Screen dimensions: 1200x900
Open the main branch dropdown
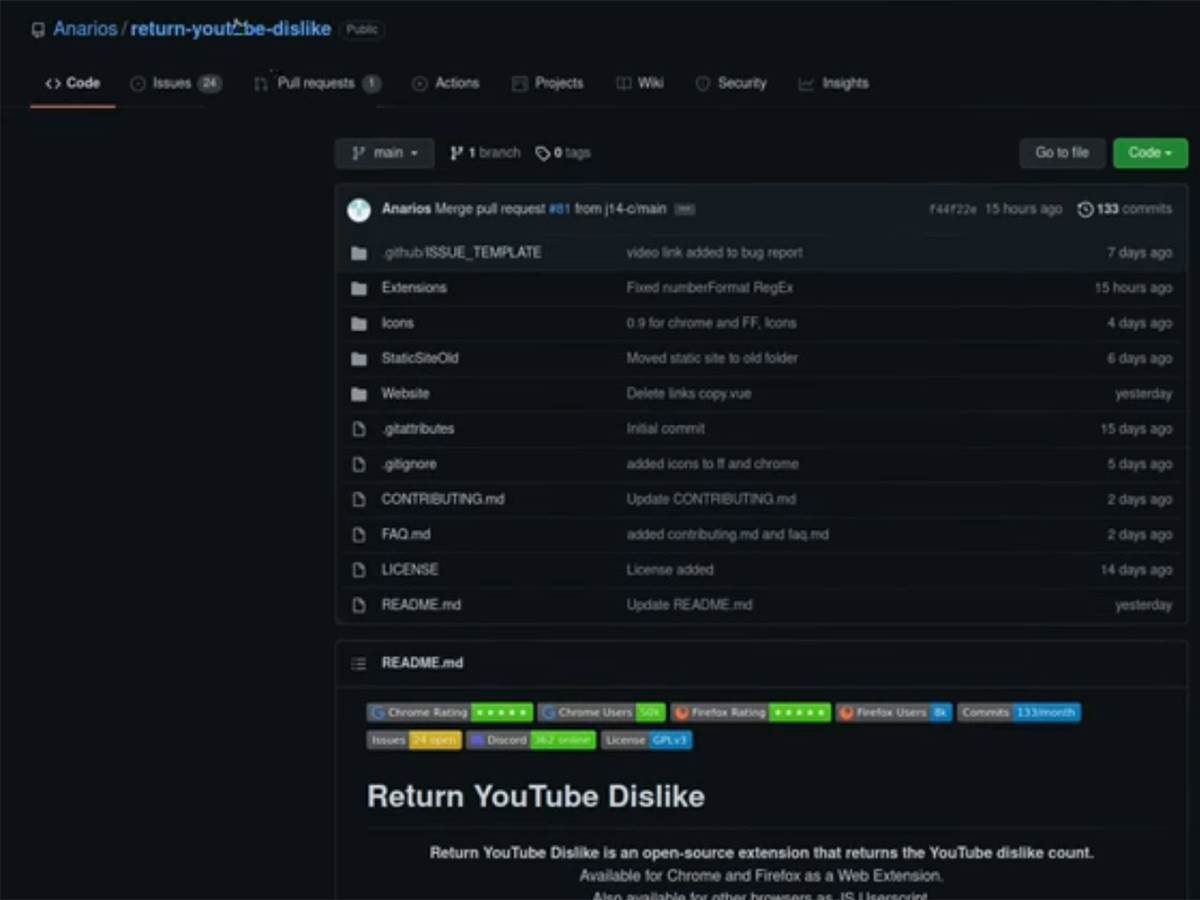(x=384, y=153)
